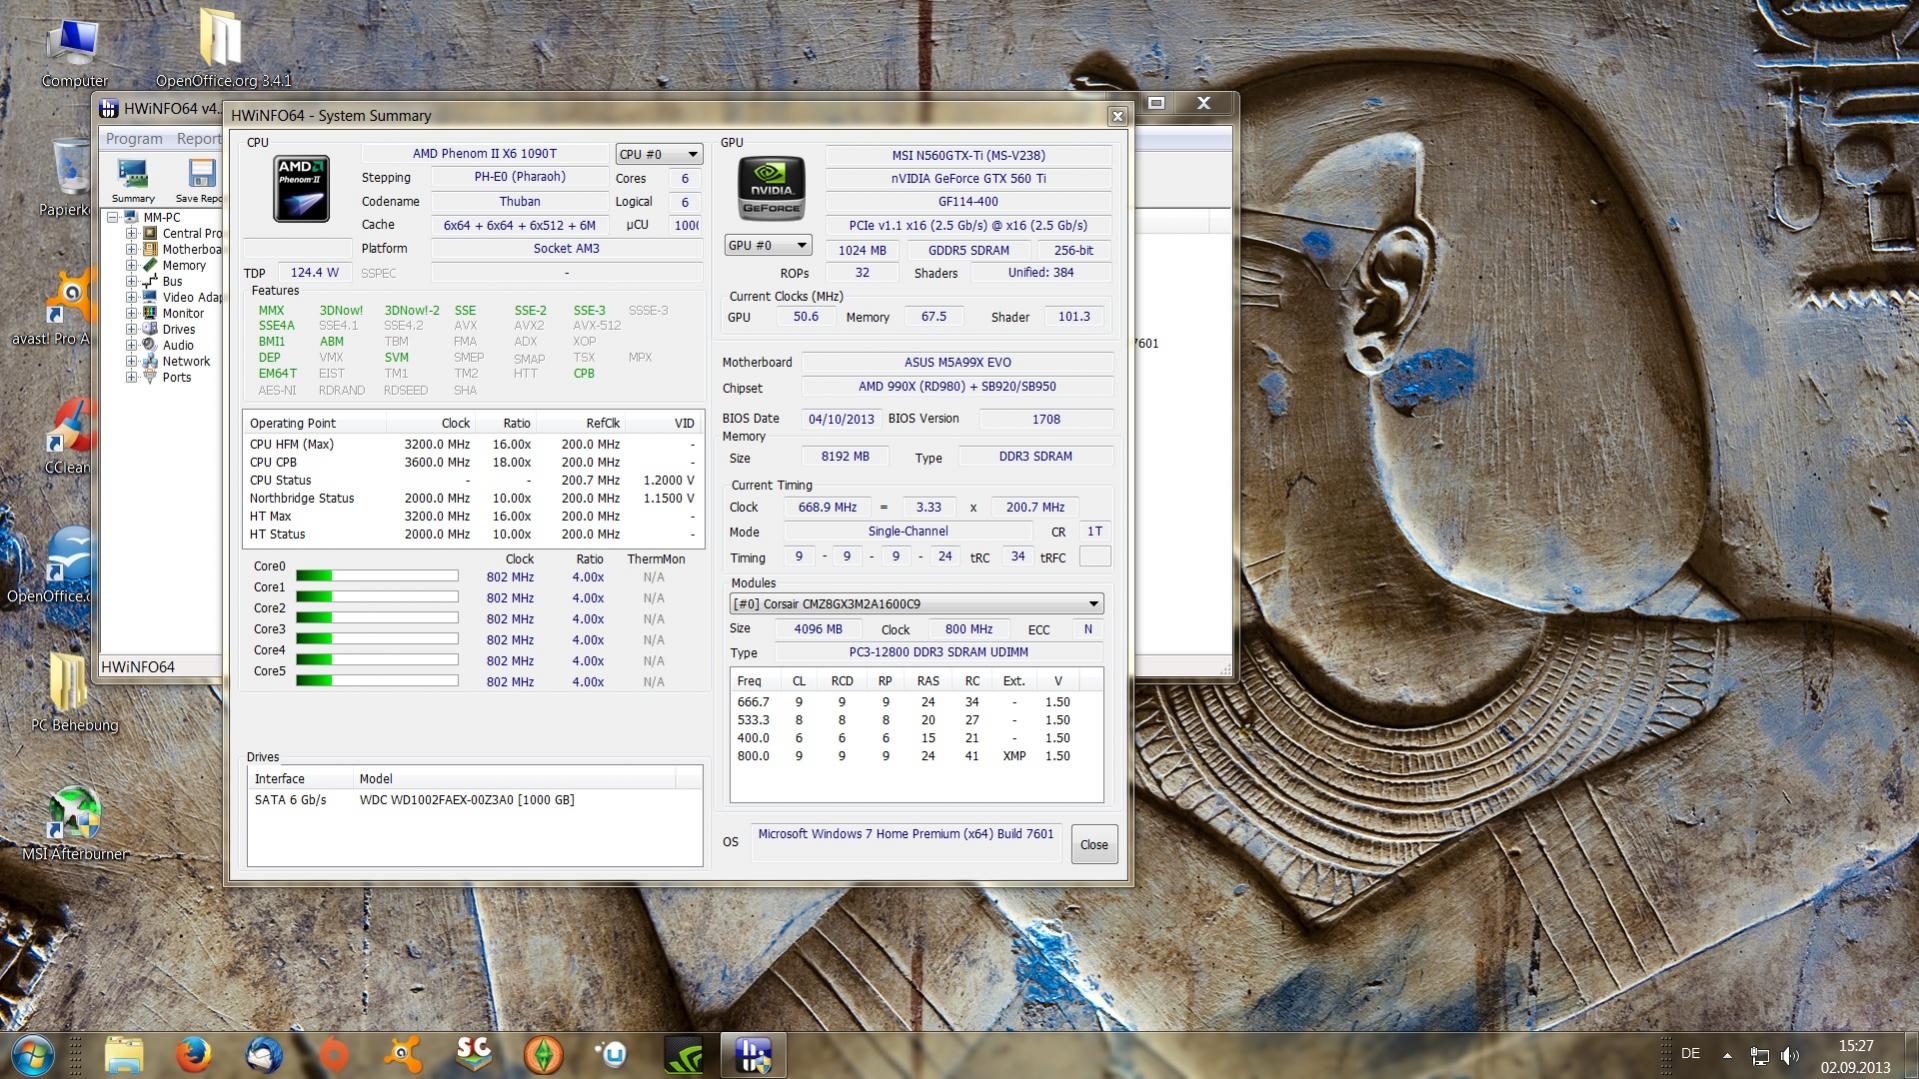1919x1079 pixels.
Task: Open the memory Modules dropdown list
Action: (x=917, y=604)
